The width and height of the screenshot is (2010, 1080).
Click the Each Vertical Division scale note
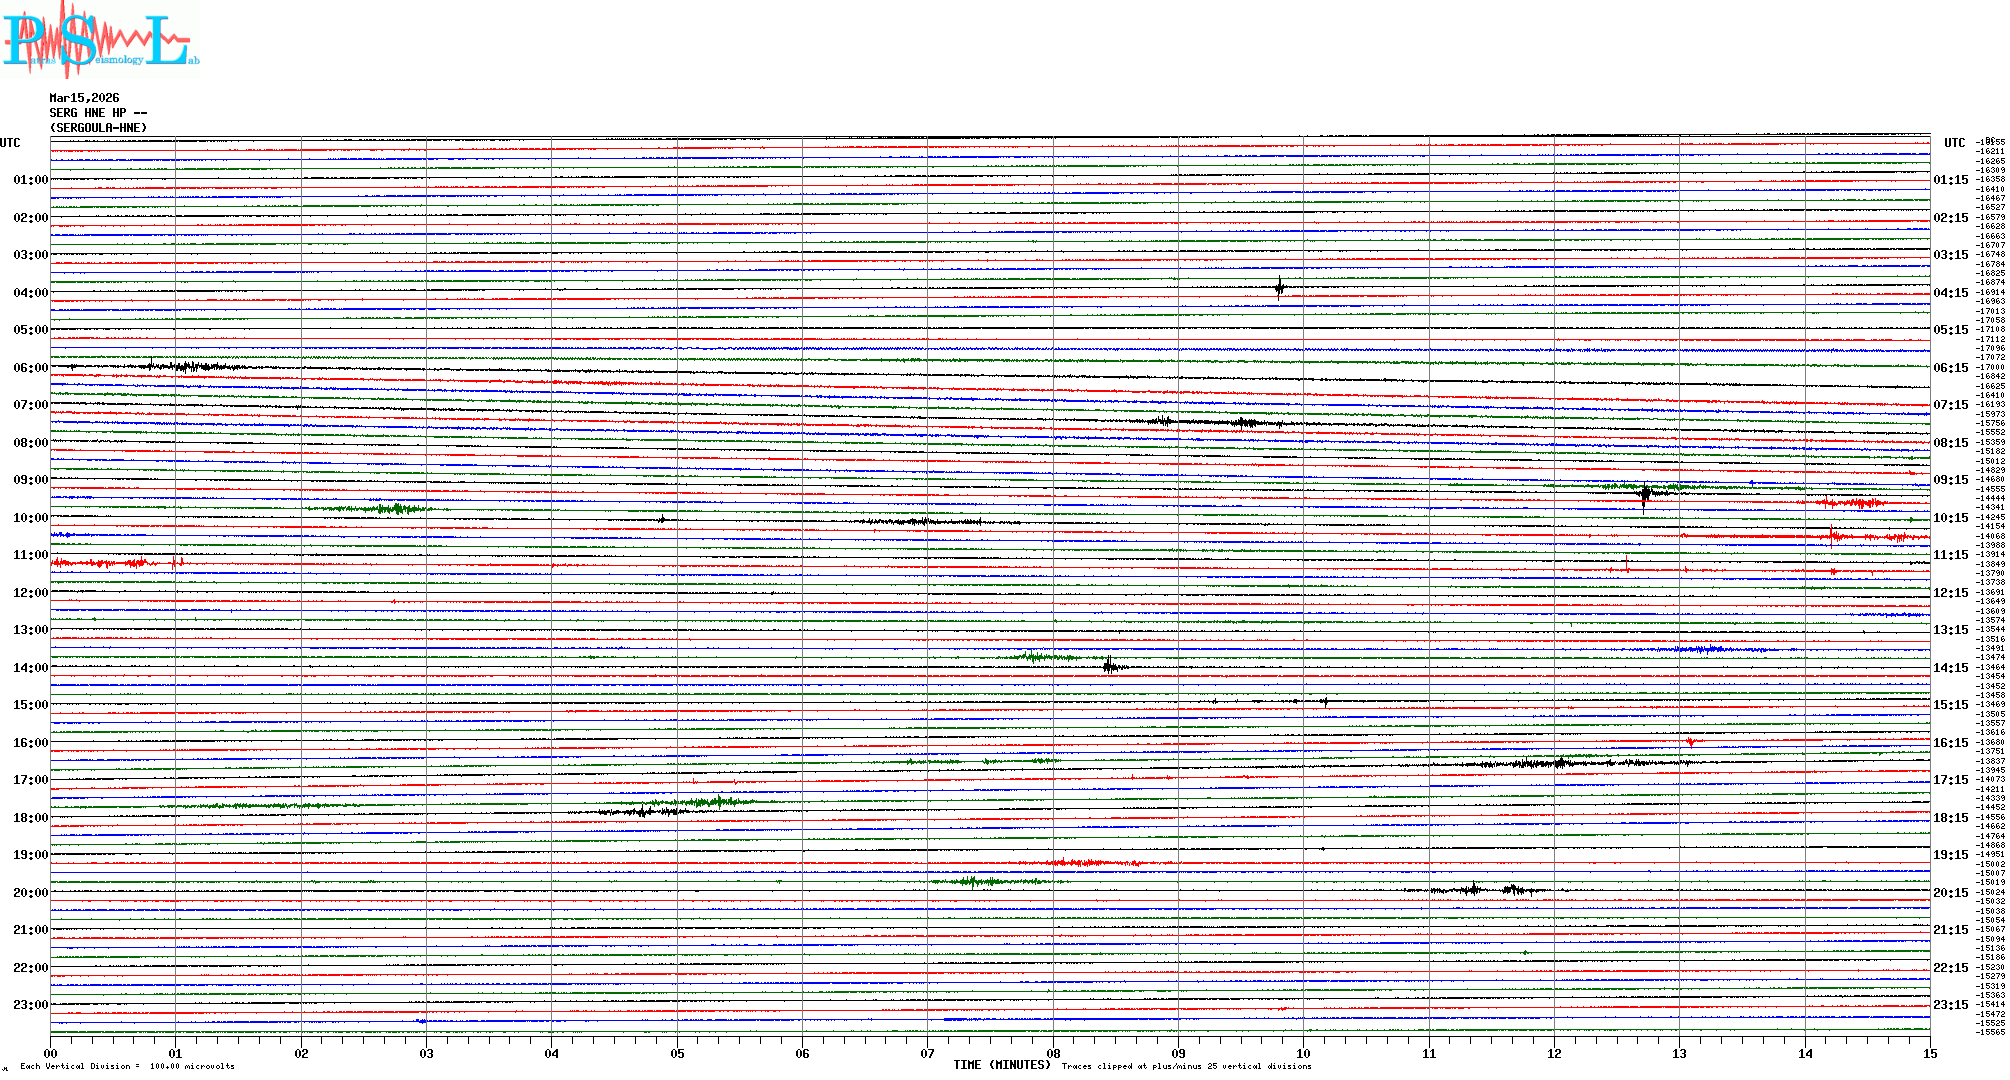(127, 1066)
